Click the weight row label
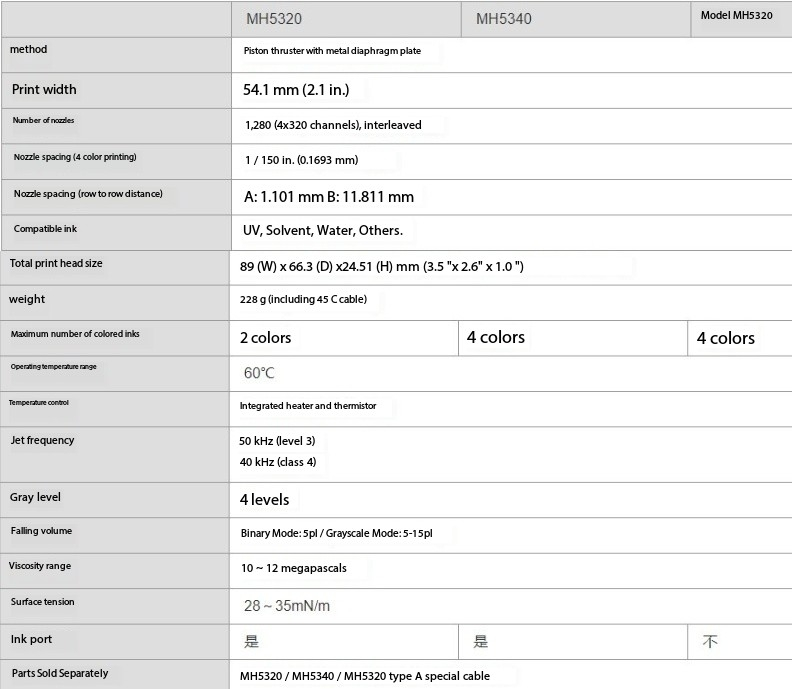Screen dimensions: 792x689 coord(27,300)
